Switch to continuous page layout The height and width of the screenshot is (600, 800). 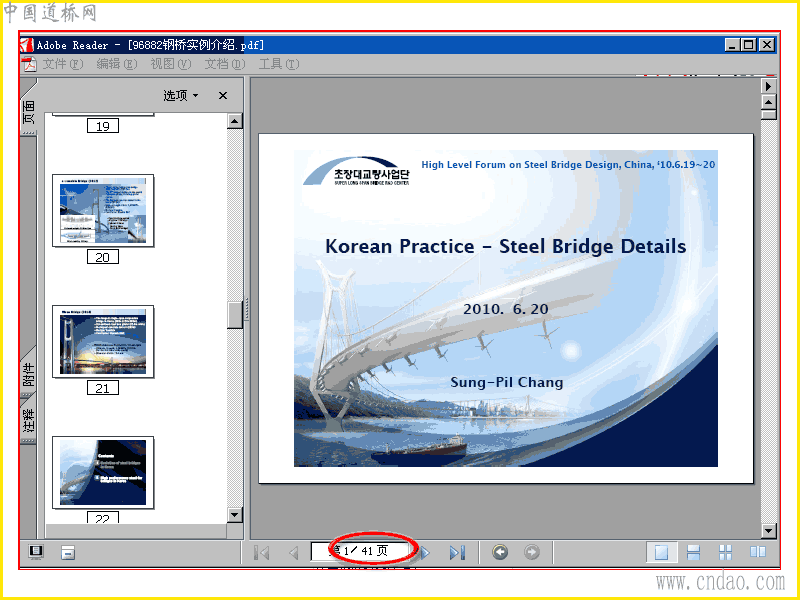[693, 552]
